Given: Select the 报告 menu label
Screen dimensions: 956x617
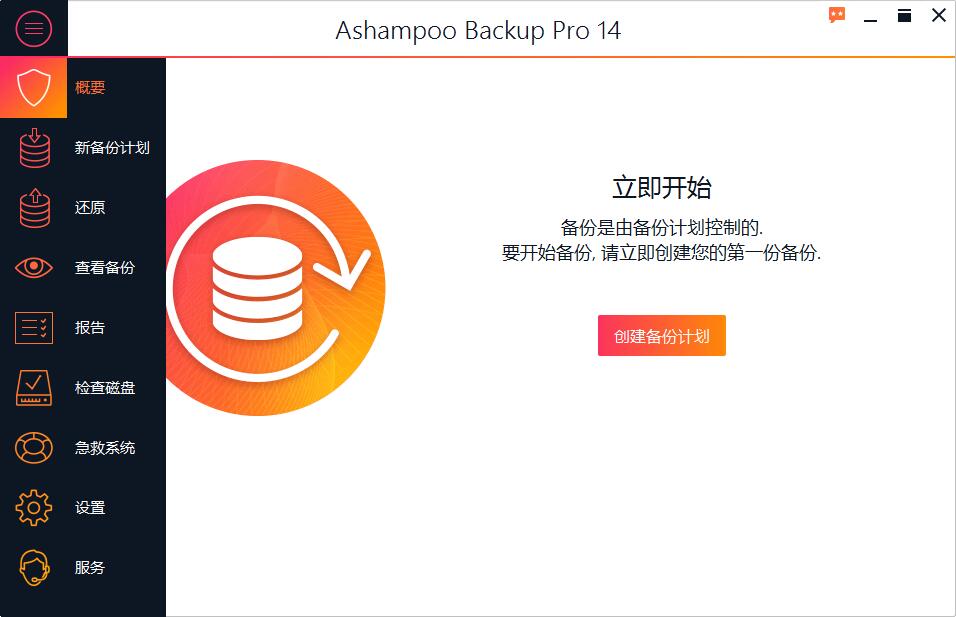Looking at the screenshot, I should click(x=90, y=327).
